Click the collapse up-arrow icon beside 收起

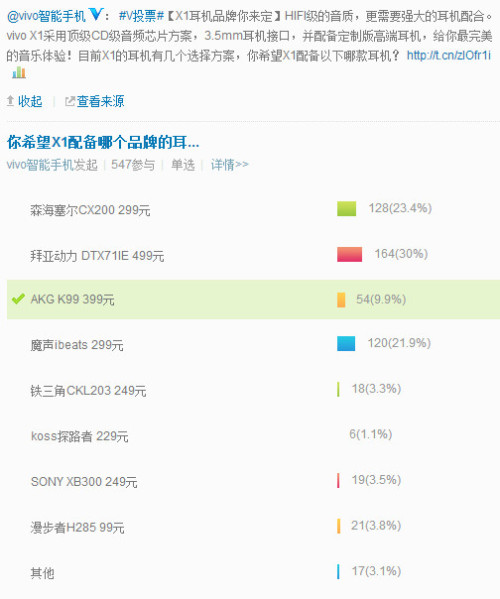pyautogui.click(x=11, y=101)
